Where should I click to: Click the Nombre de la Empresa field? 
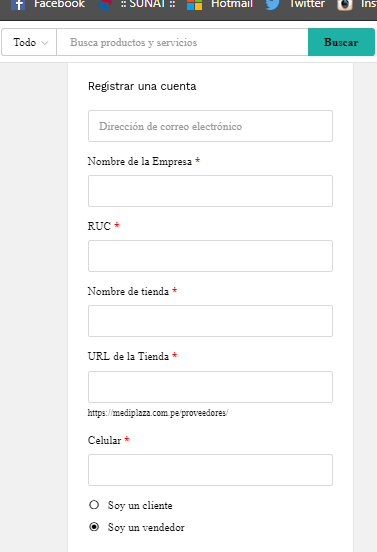(210, 191)
